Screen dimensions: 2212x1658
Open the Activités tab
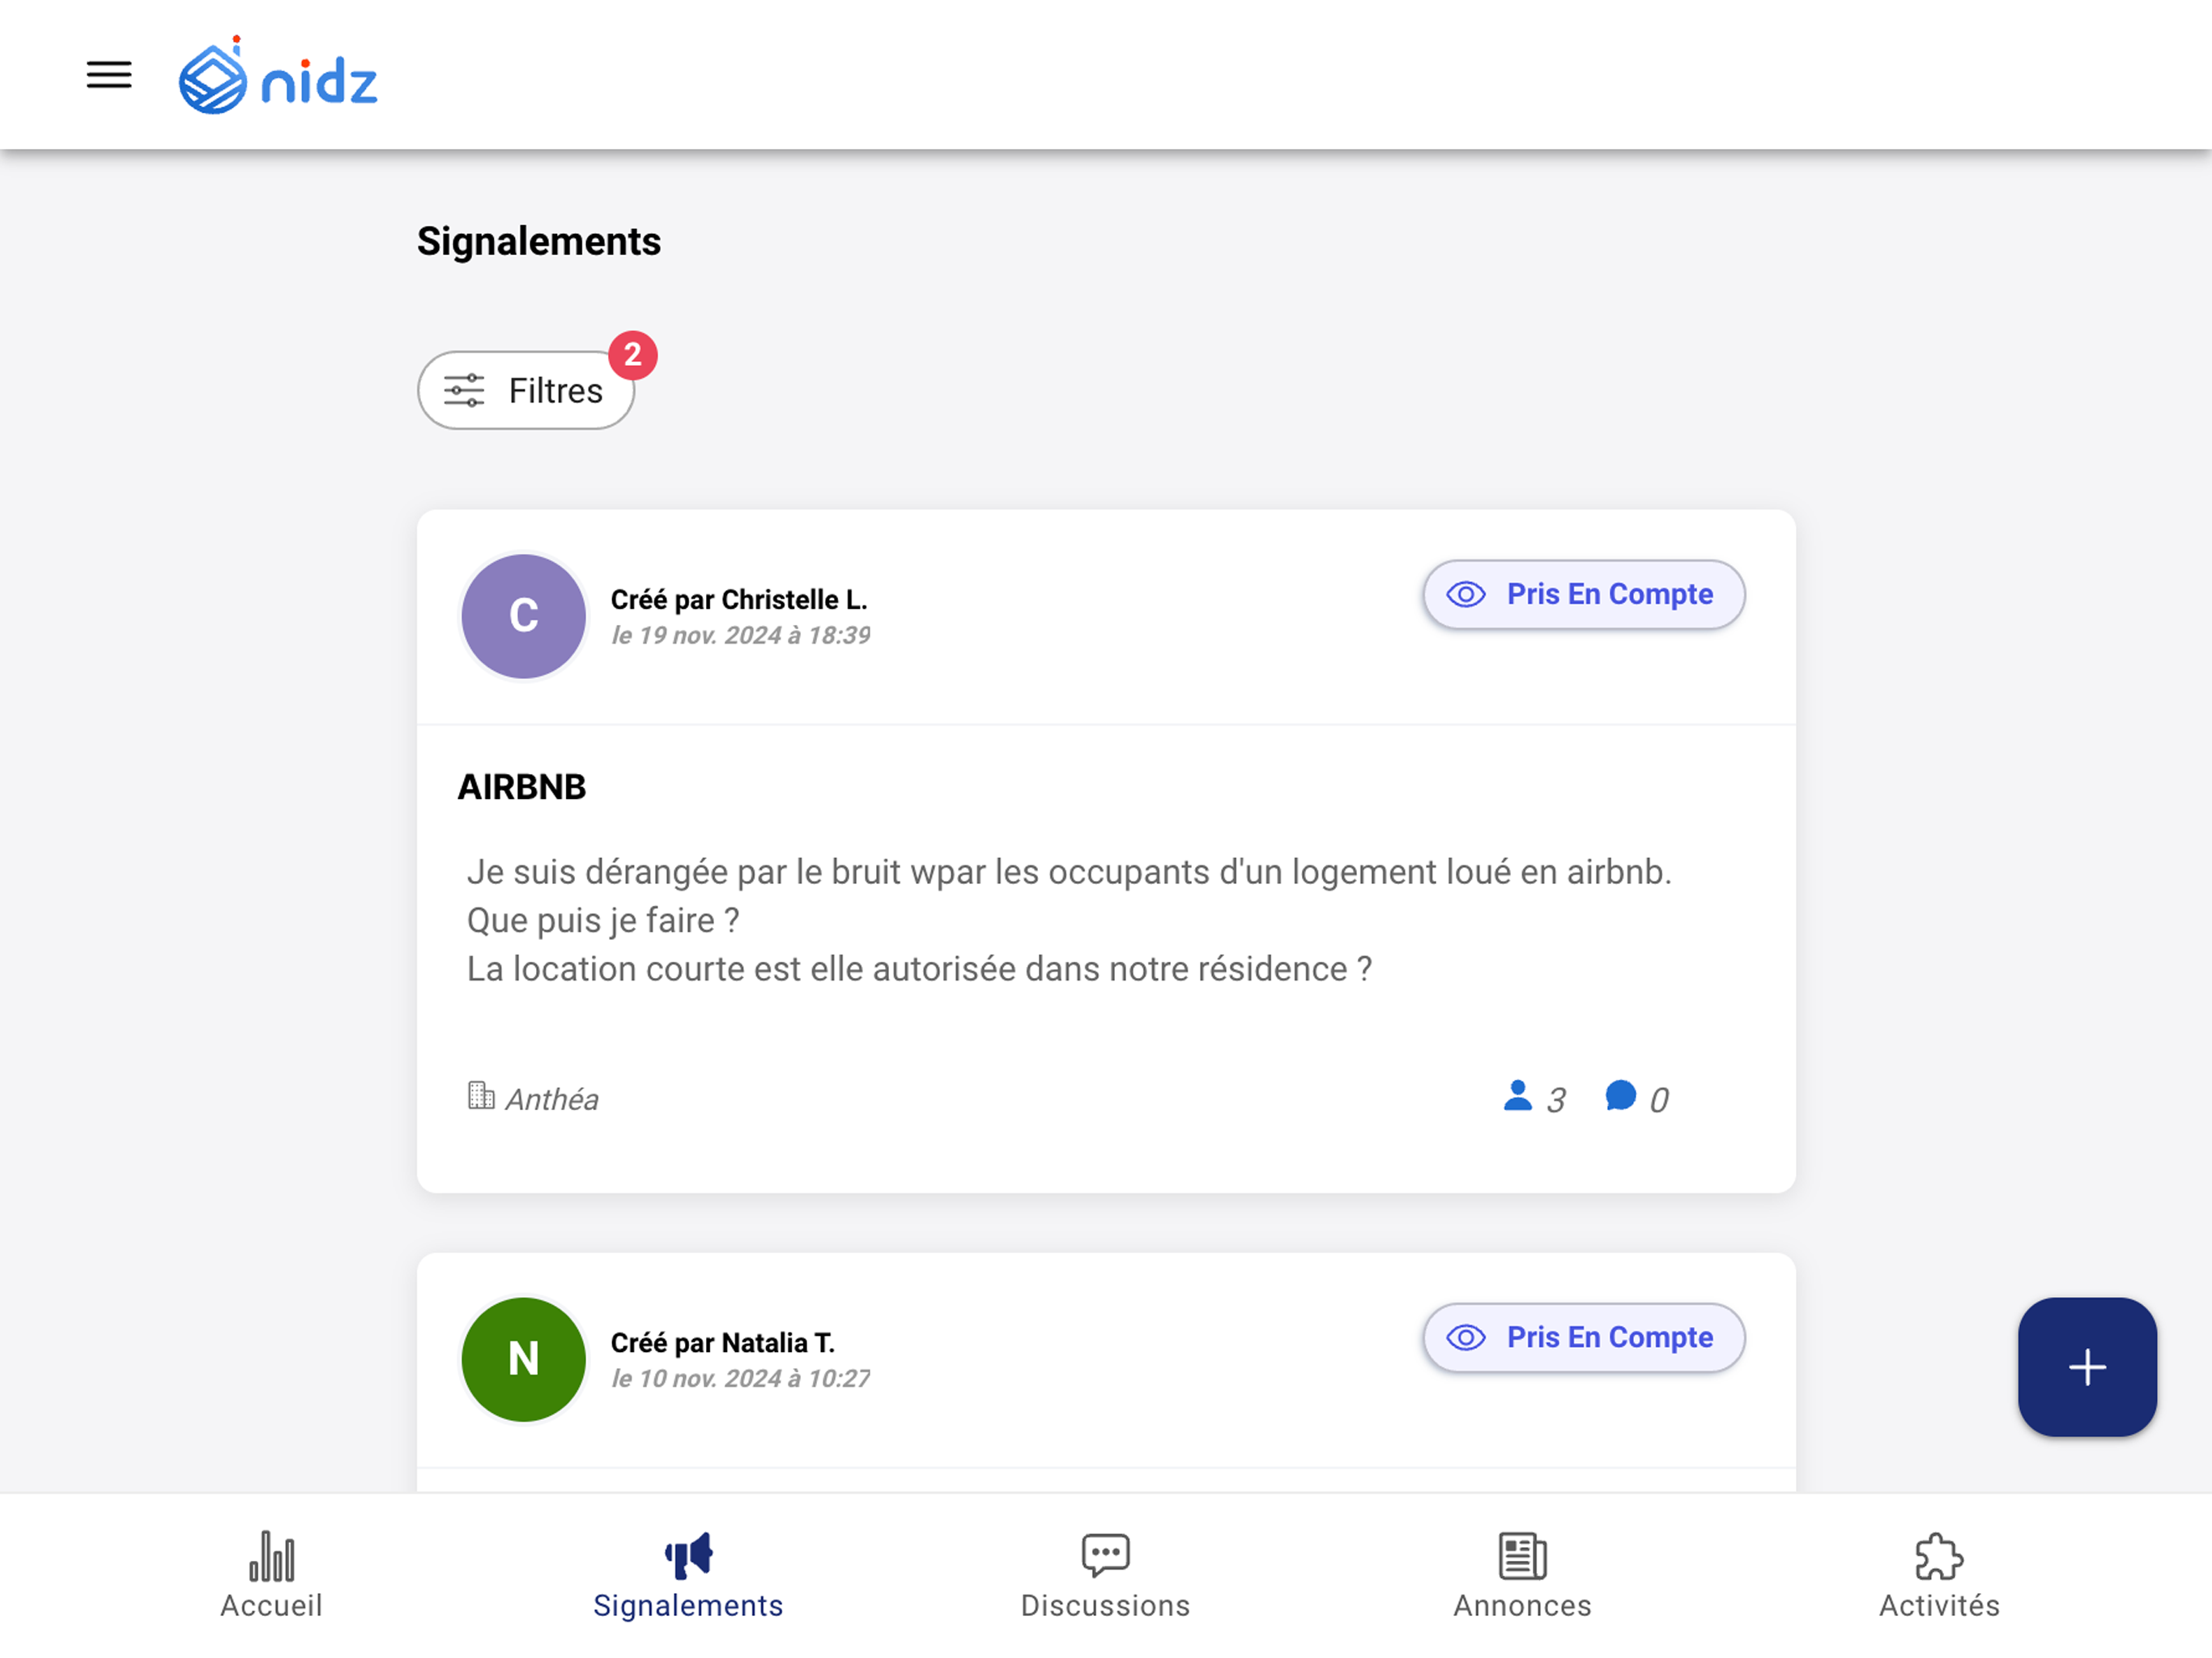point(1939,1575)
